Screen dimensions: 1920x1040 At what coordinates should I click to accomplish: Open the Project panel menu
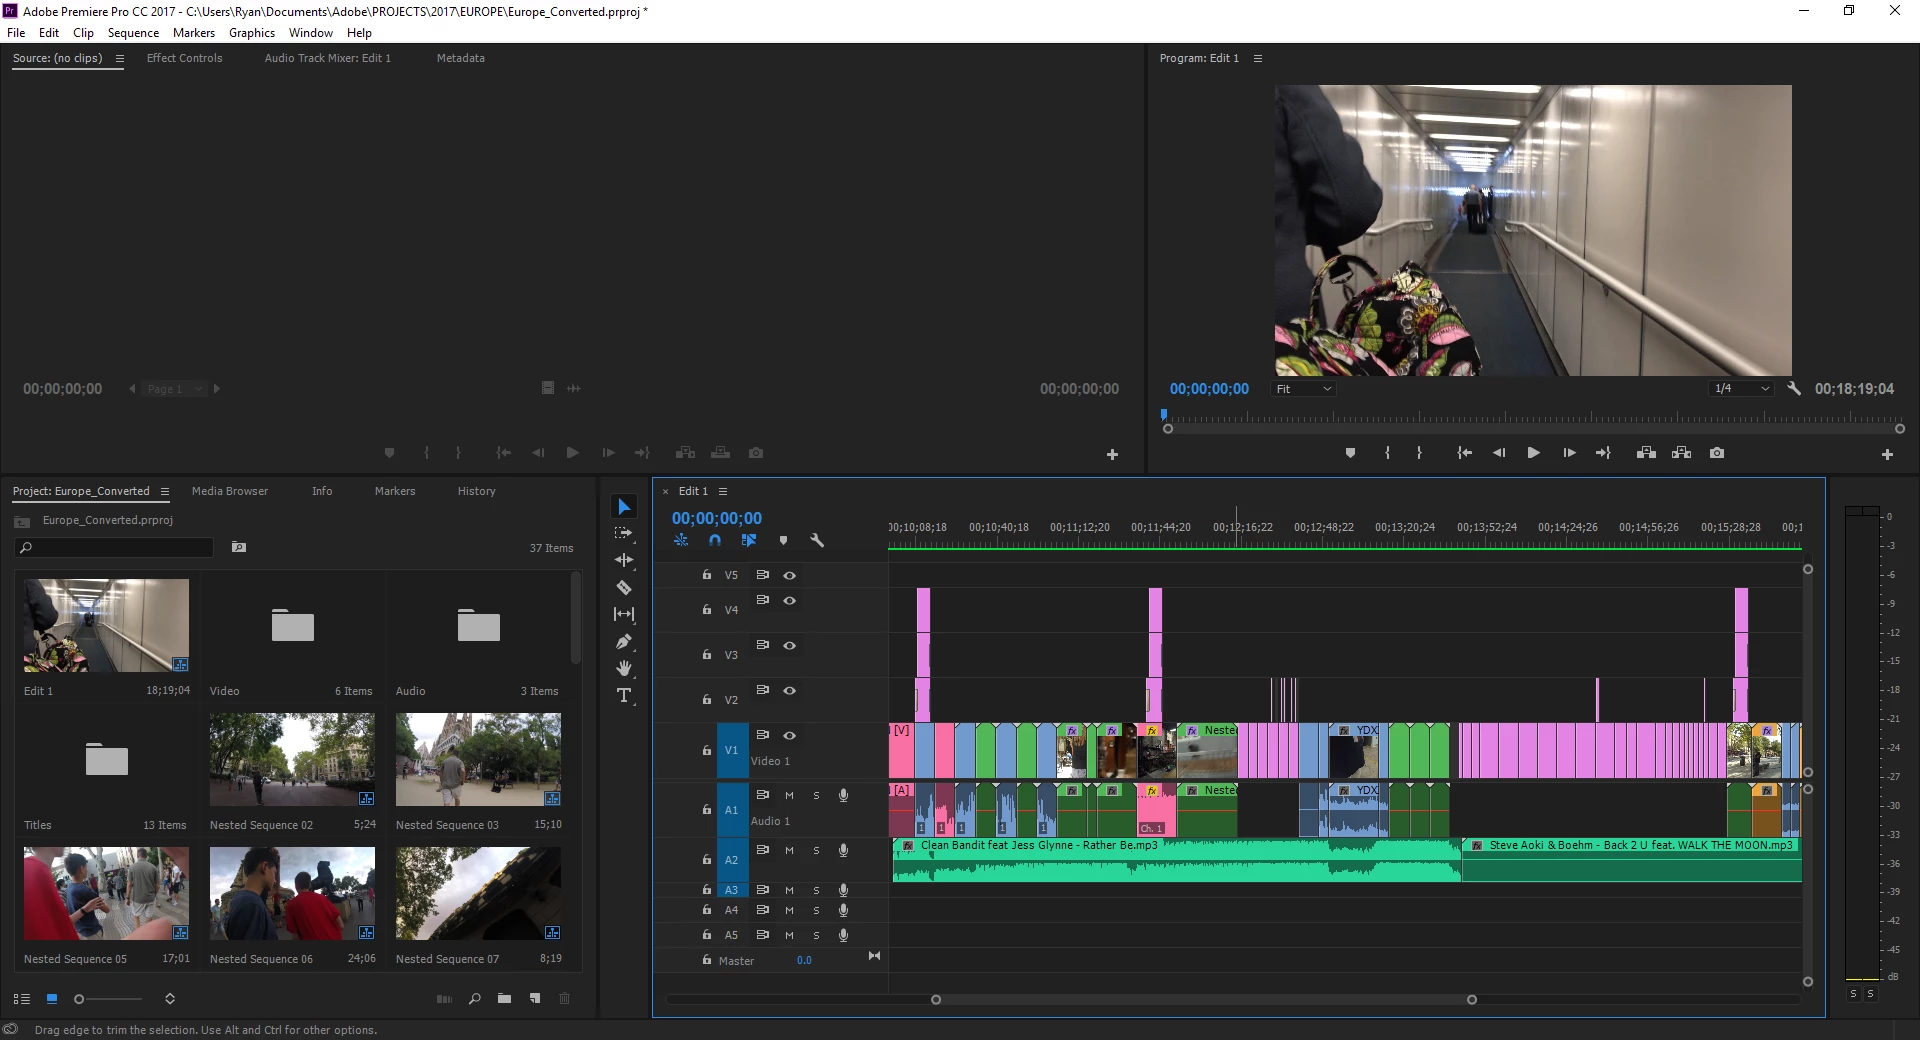point(165,491)
